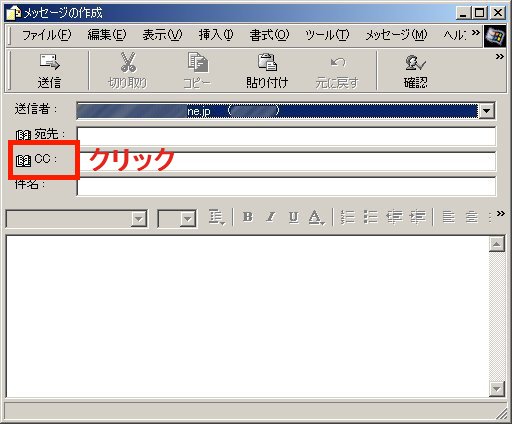Click the 件名 subject input field

286,186
